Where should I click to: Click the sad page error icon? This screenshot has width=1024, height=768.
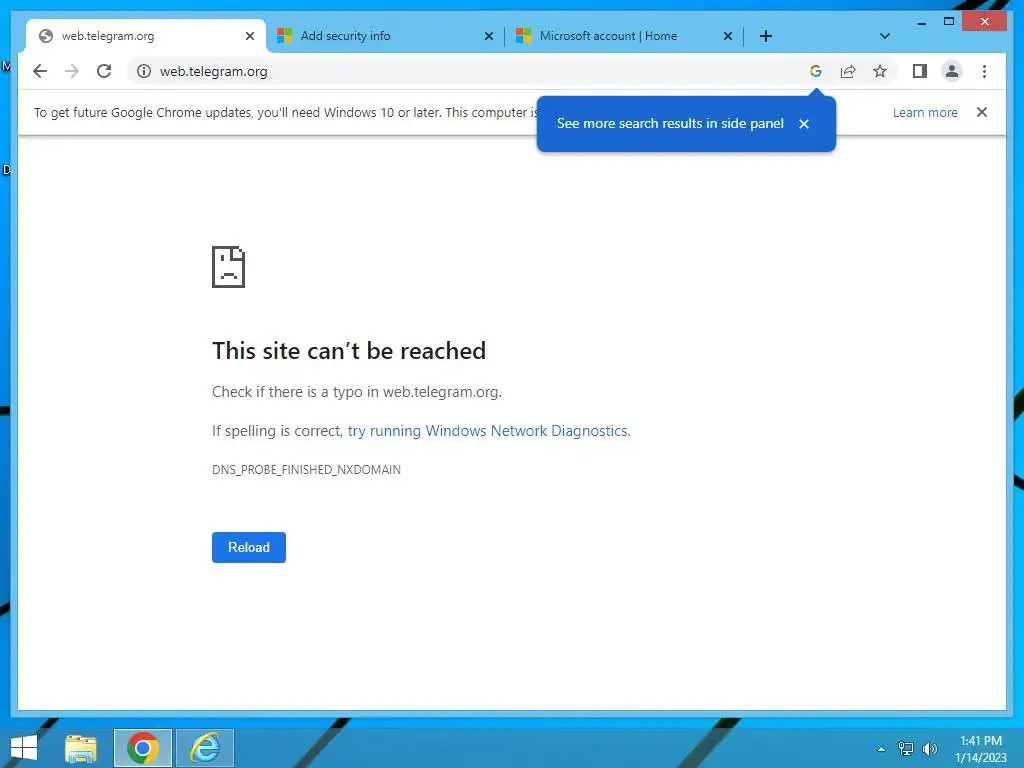tap(229, 267)
